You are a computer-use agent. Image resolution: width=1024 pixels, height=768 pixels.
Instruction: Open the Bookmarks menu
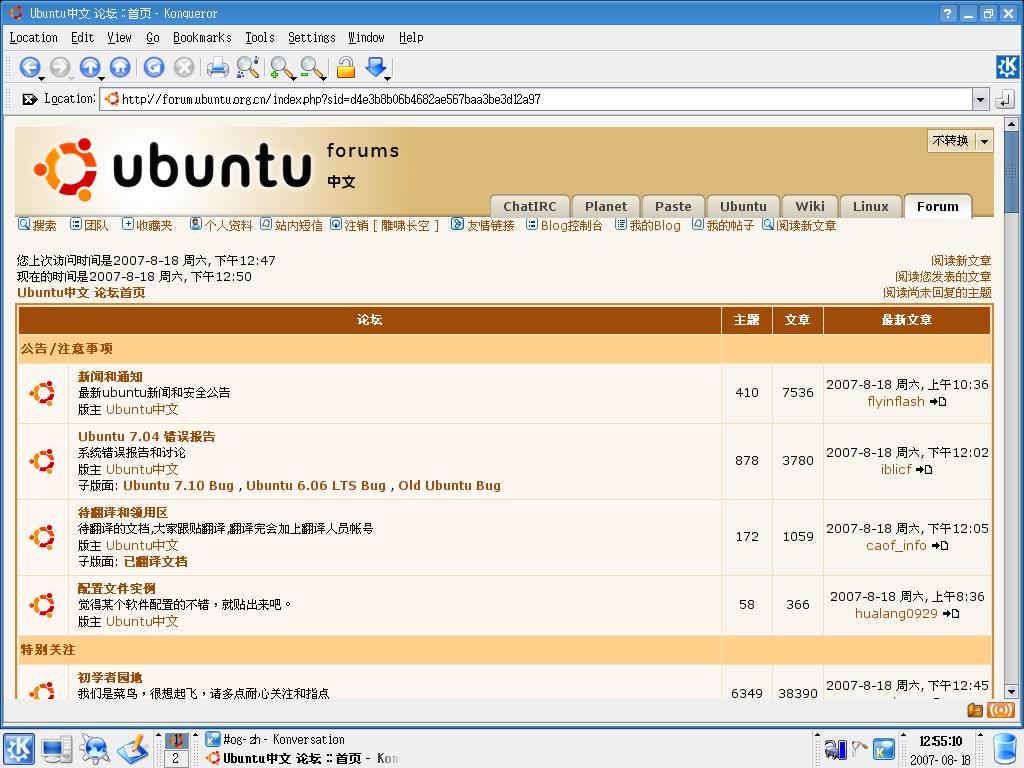tap(202, 38)
